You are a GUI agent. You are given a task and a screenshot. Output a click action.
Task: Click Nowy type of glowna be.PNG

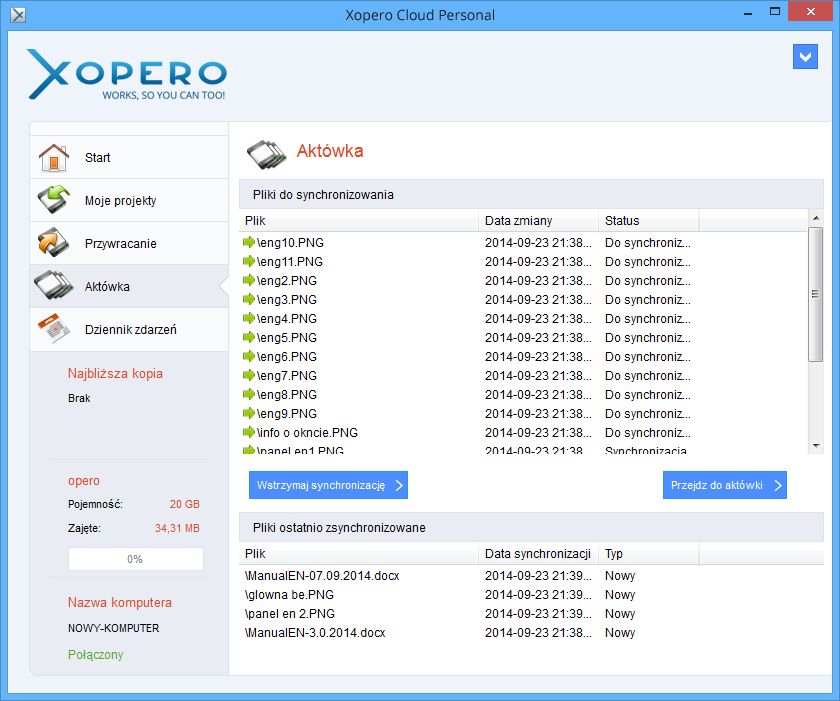click(620, 595)
